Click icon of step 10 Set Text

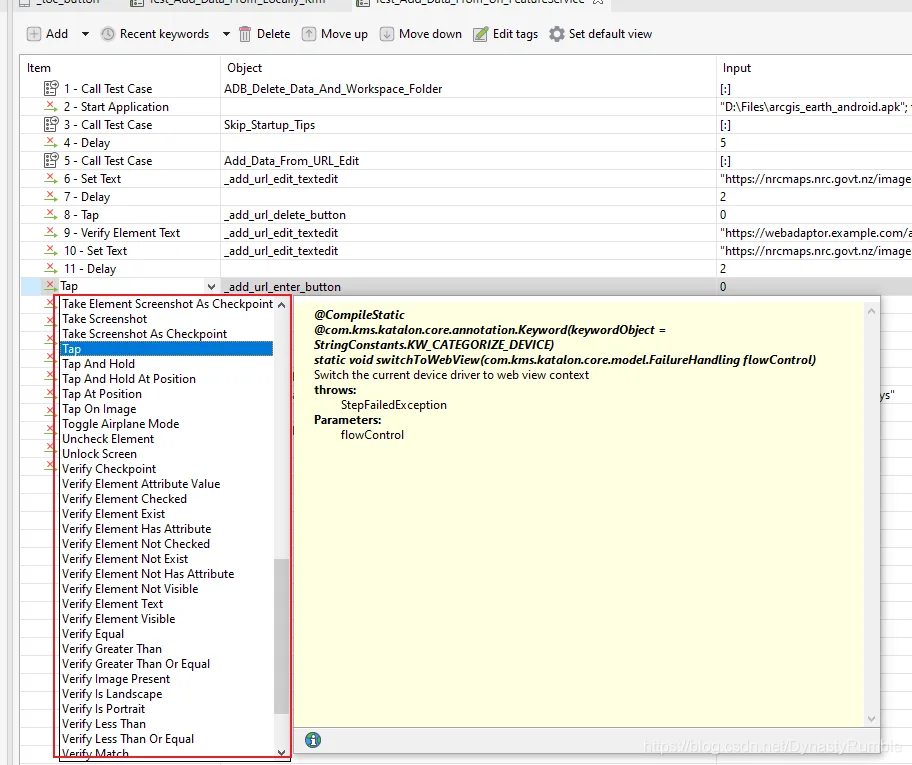pos(51,251)
